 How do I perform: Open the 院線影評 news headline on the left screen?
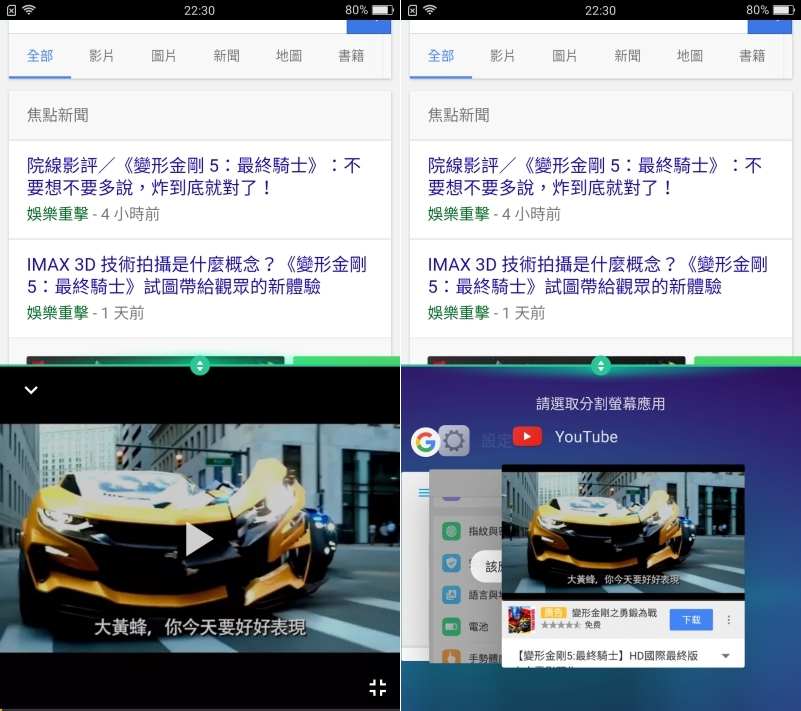(194, 176)
